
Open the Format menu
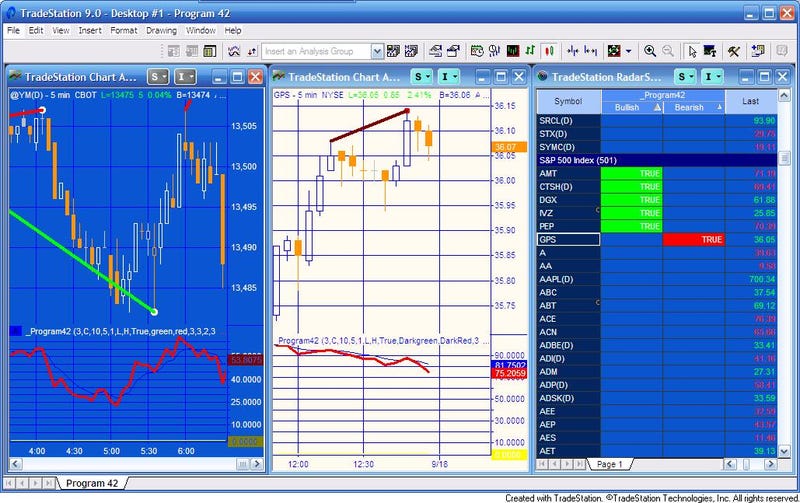click(x=123, y=31)
